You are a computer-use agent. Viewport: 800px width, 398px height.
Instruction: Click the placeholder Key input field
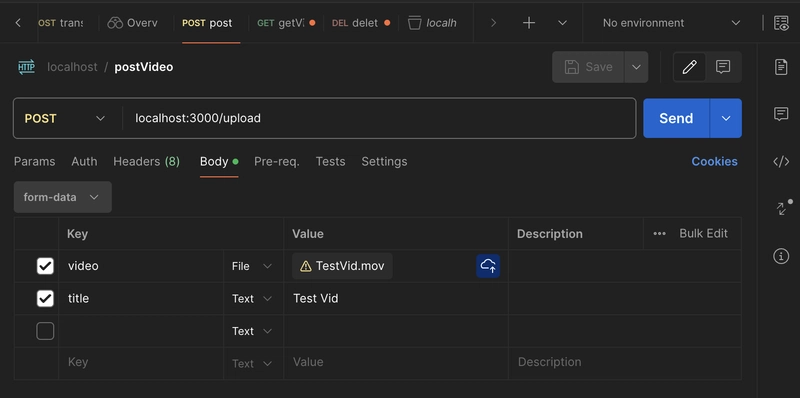pos(141,362)
